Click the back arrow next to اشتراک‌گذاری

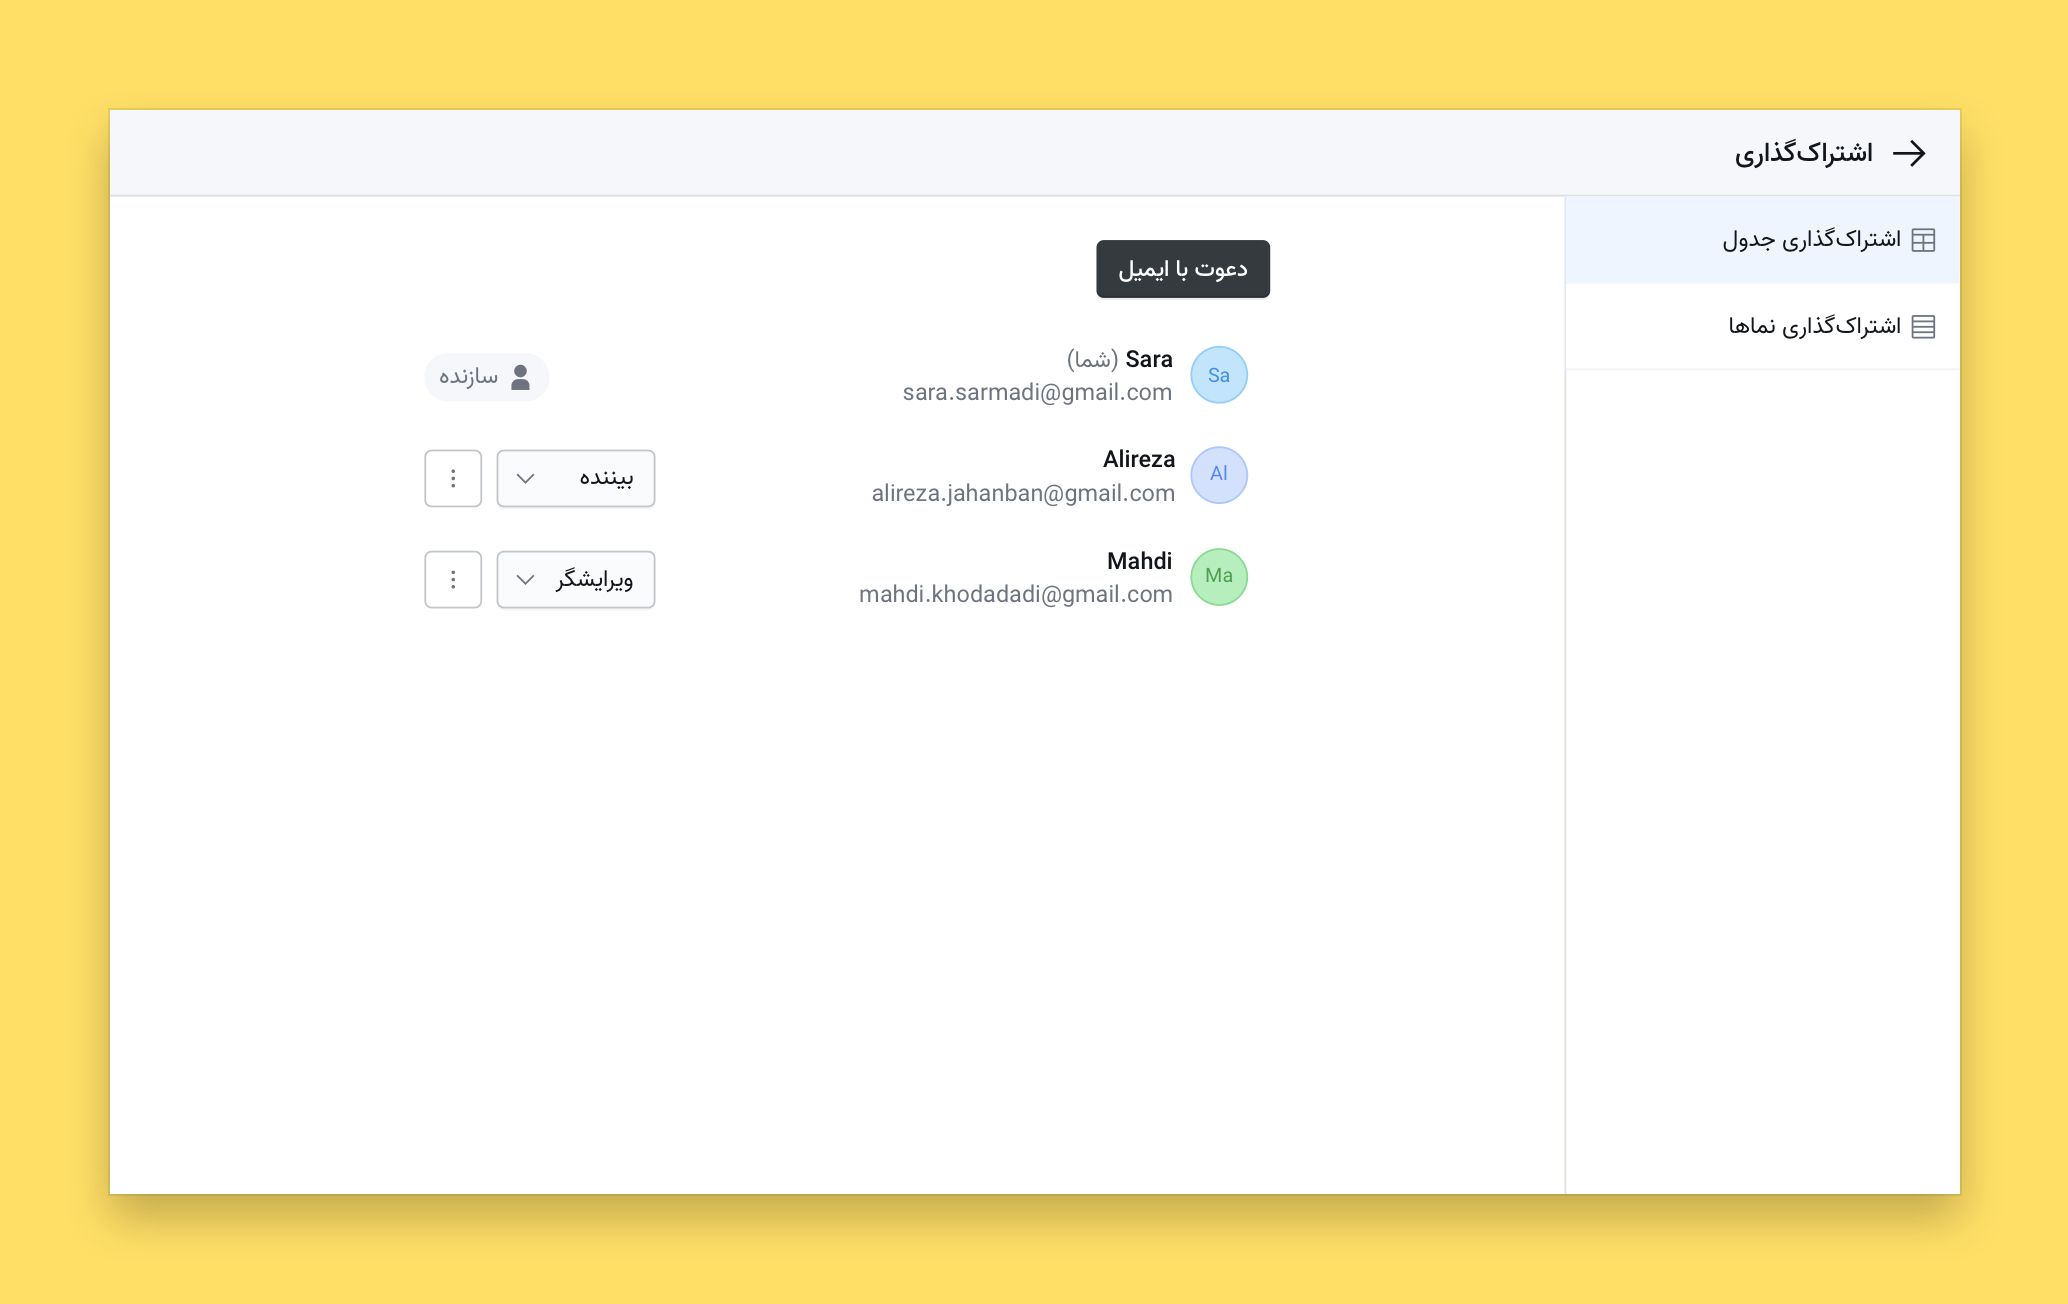point(1909,153)
